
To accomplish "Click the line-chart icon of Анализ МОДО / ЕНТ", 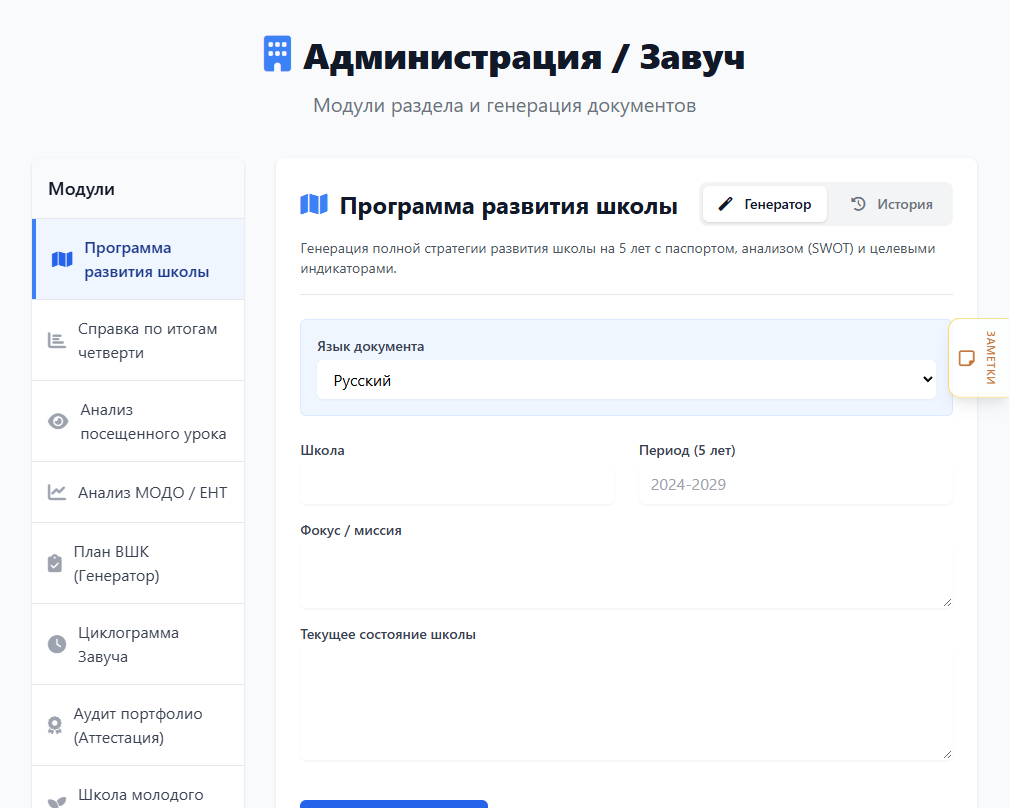I will tap(57, 492).
